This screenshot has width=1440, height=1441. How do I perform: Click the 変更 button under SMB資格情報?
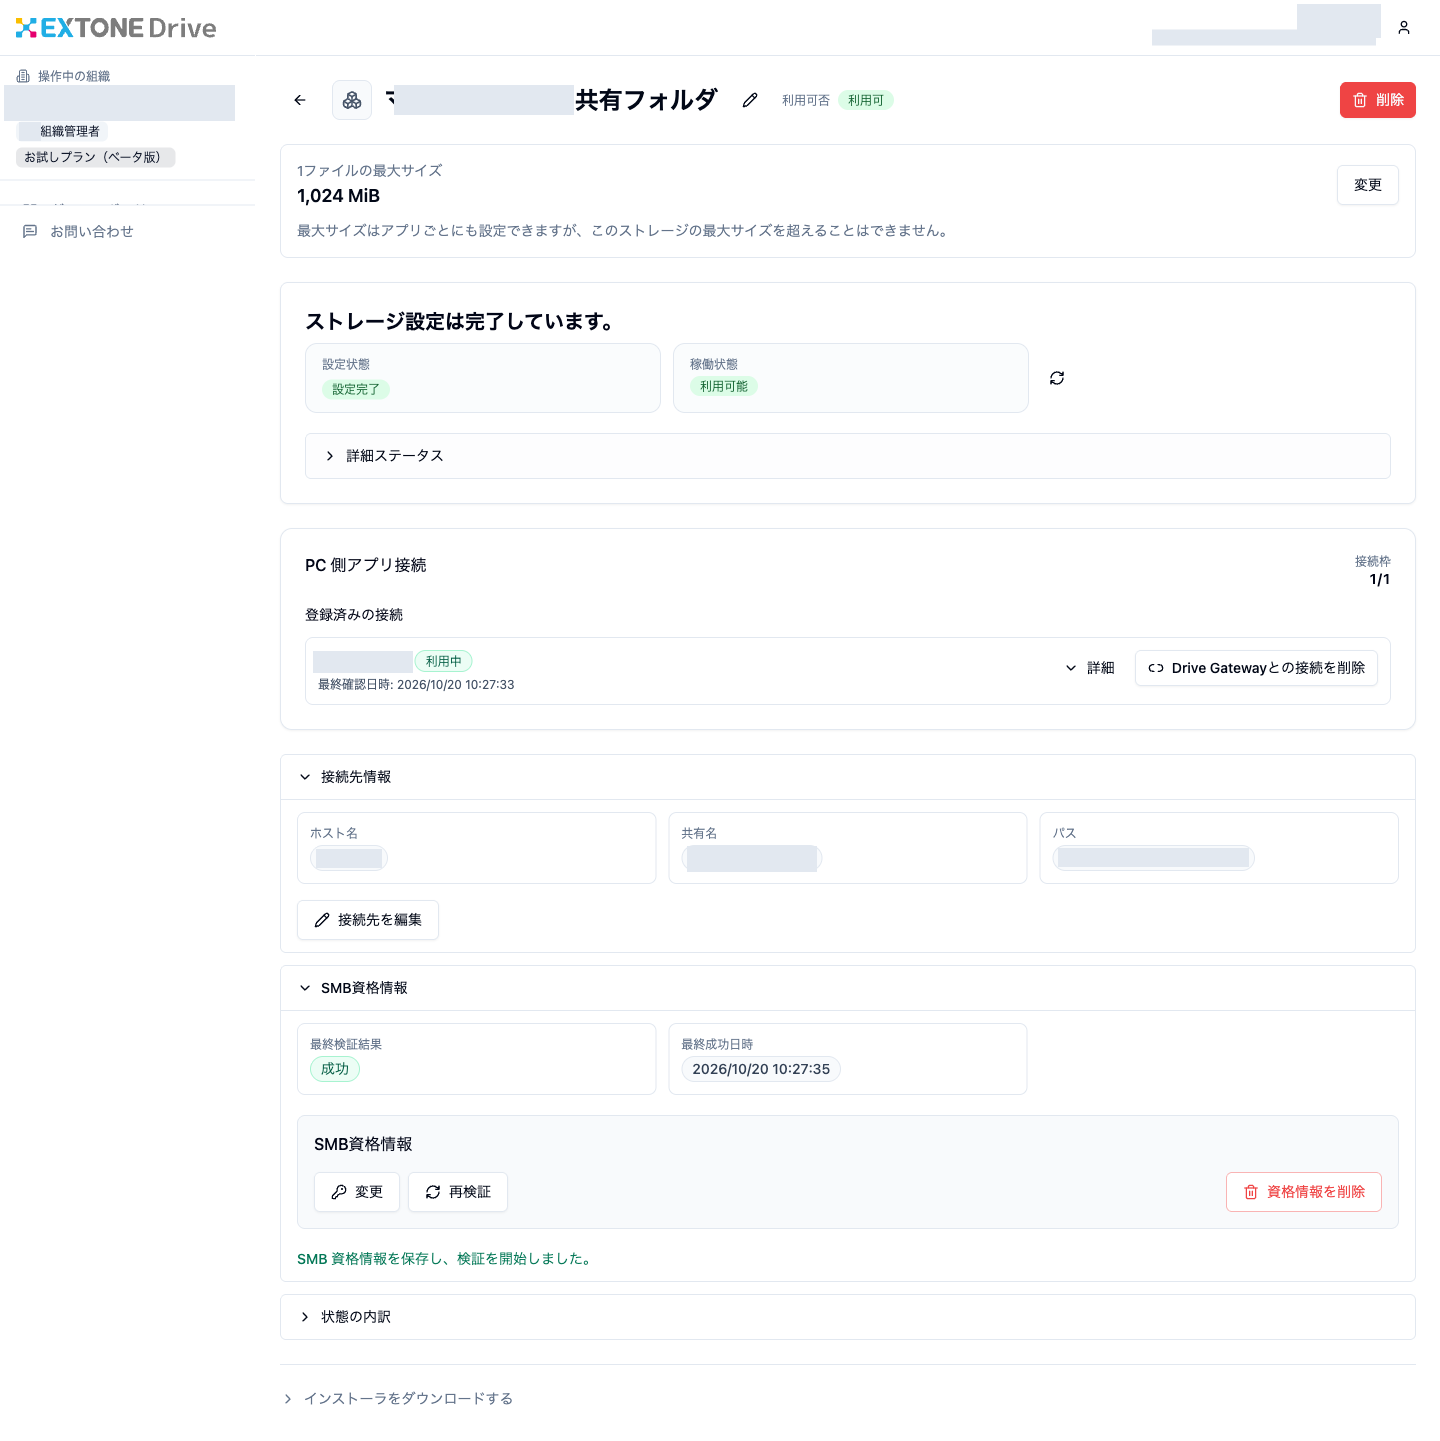357,1192
